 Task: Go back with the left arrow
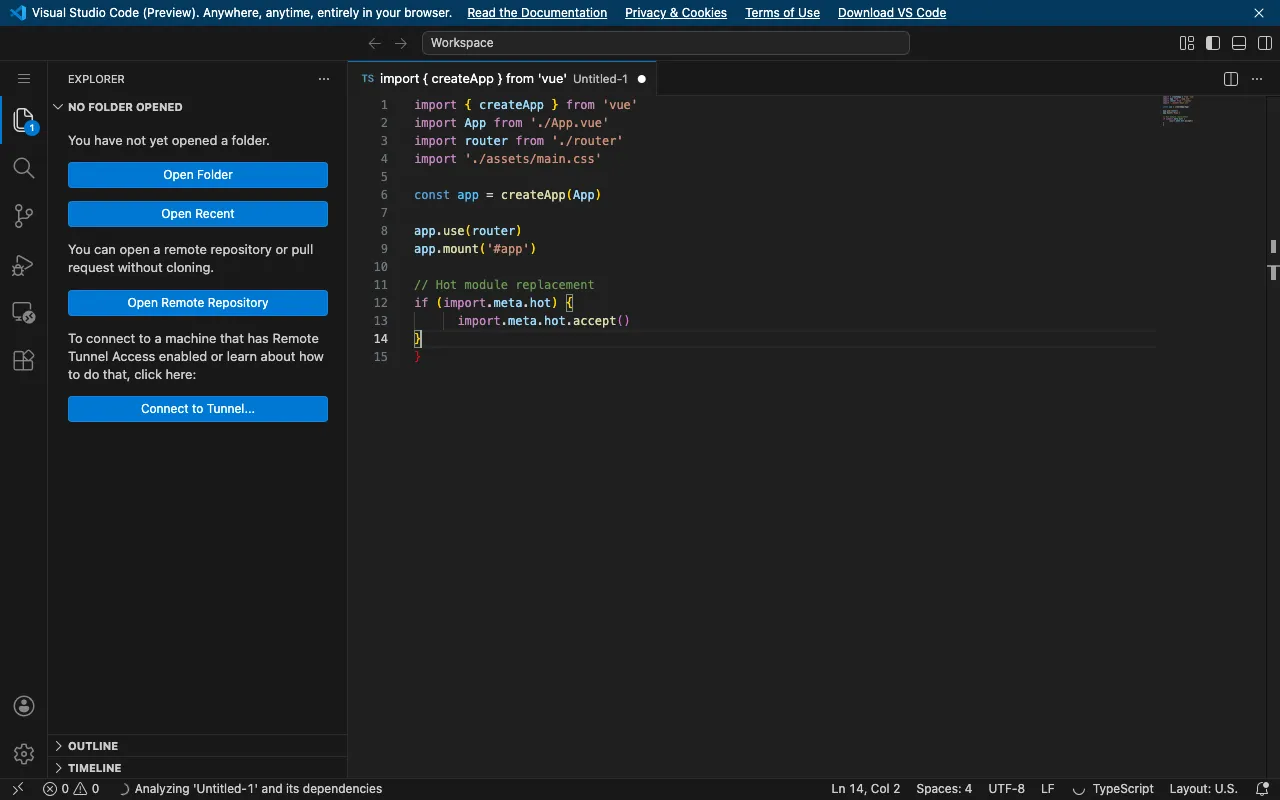click(x=375, y=43)
